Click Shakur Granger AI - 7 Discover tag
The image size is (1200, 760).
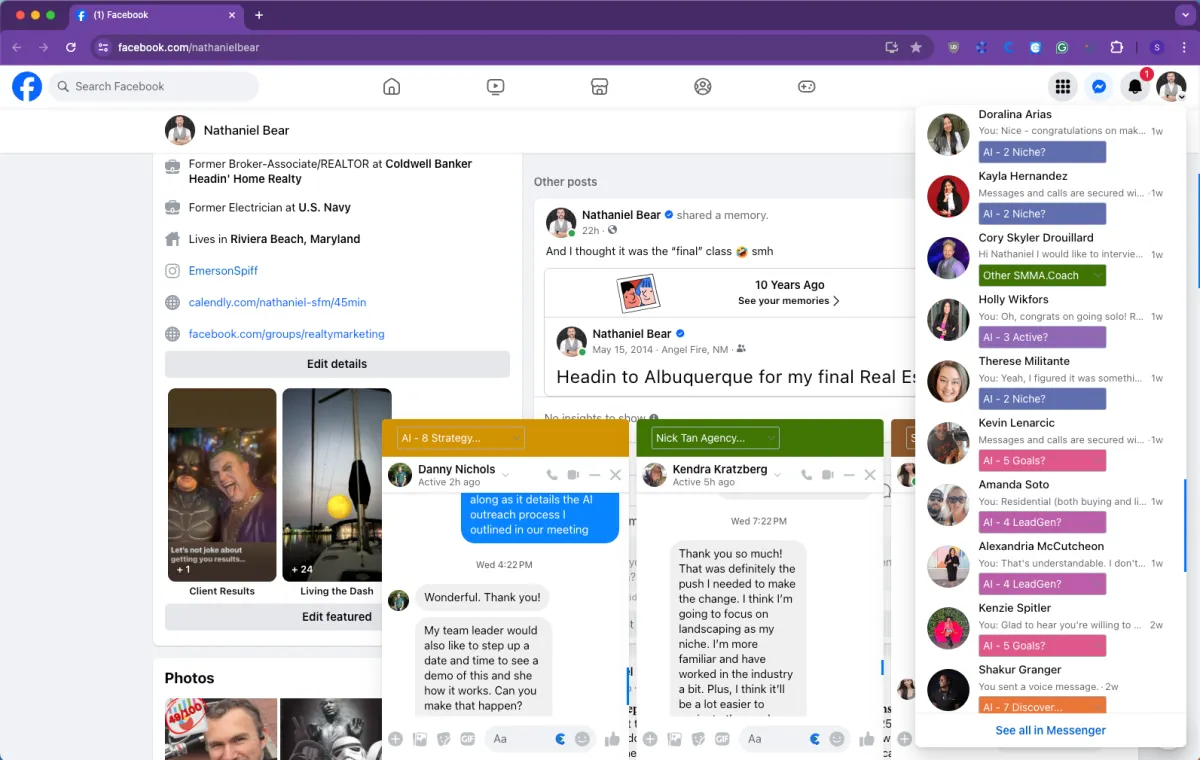(1042, 706)
